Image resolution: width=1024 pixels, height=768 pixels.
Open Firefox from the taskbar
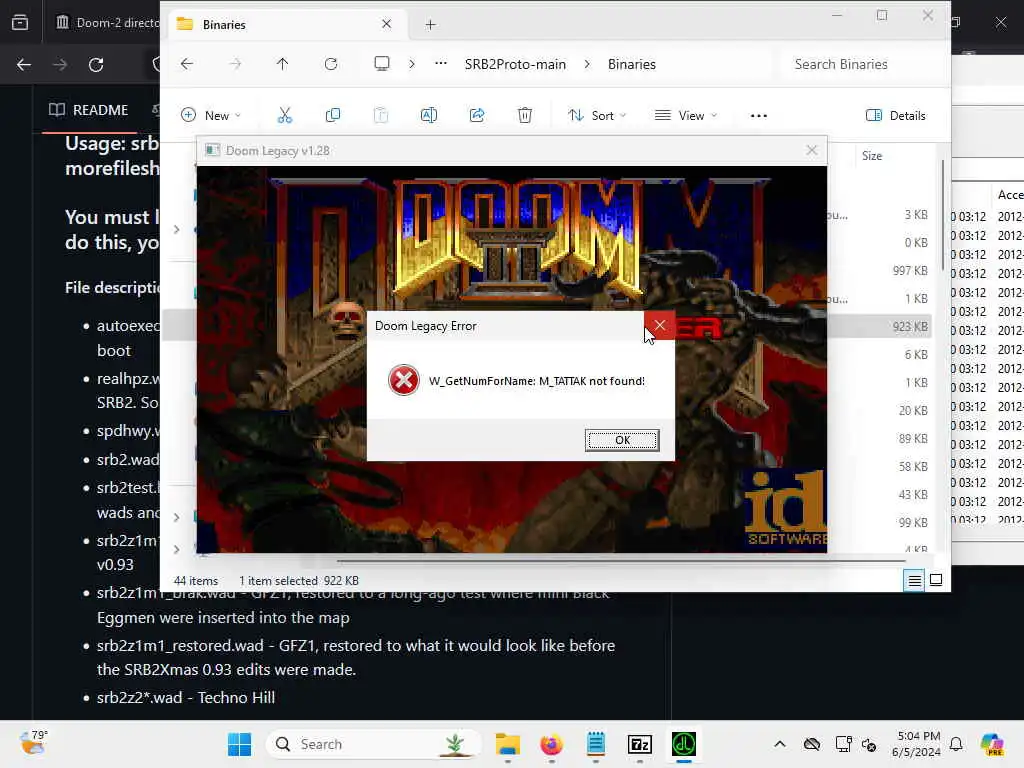click(552, 744)
